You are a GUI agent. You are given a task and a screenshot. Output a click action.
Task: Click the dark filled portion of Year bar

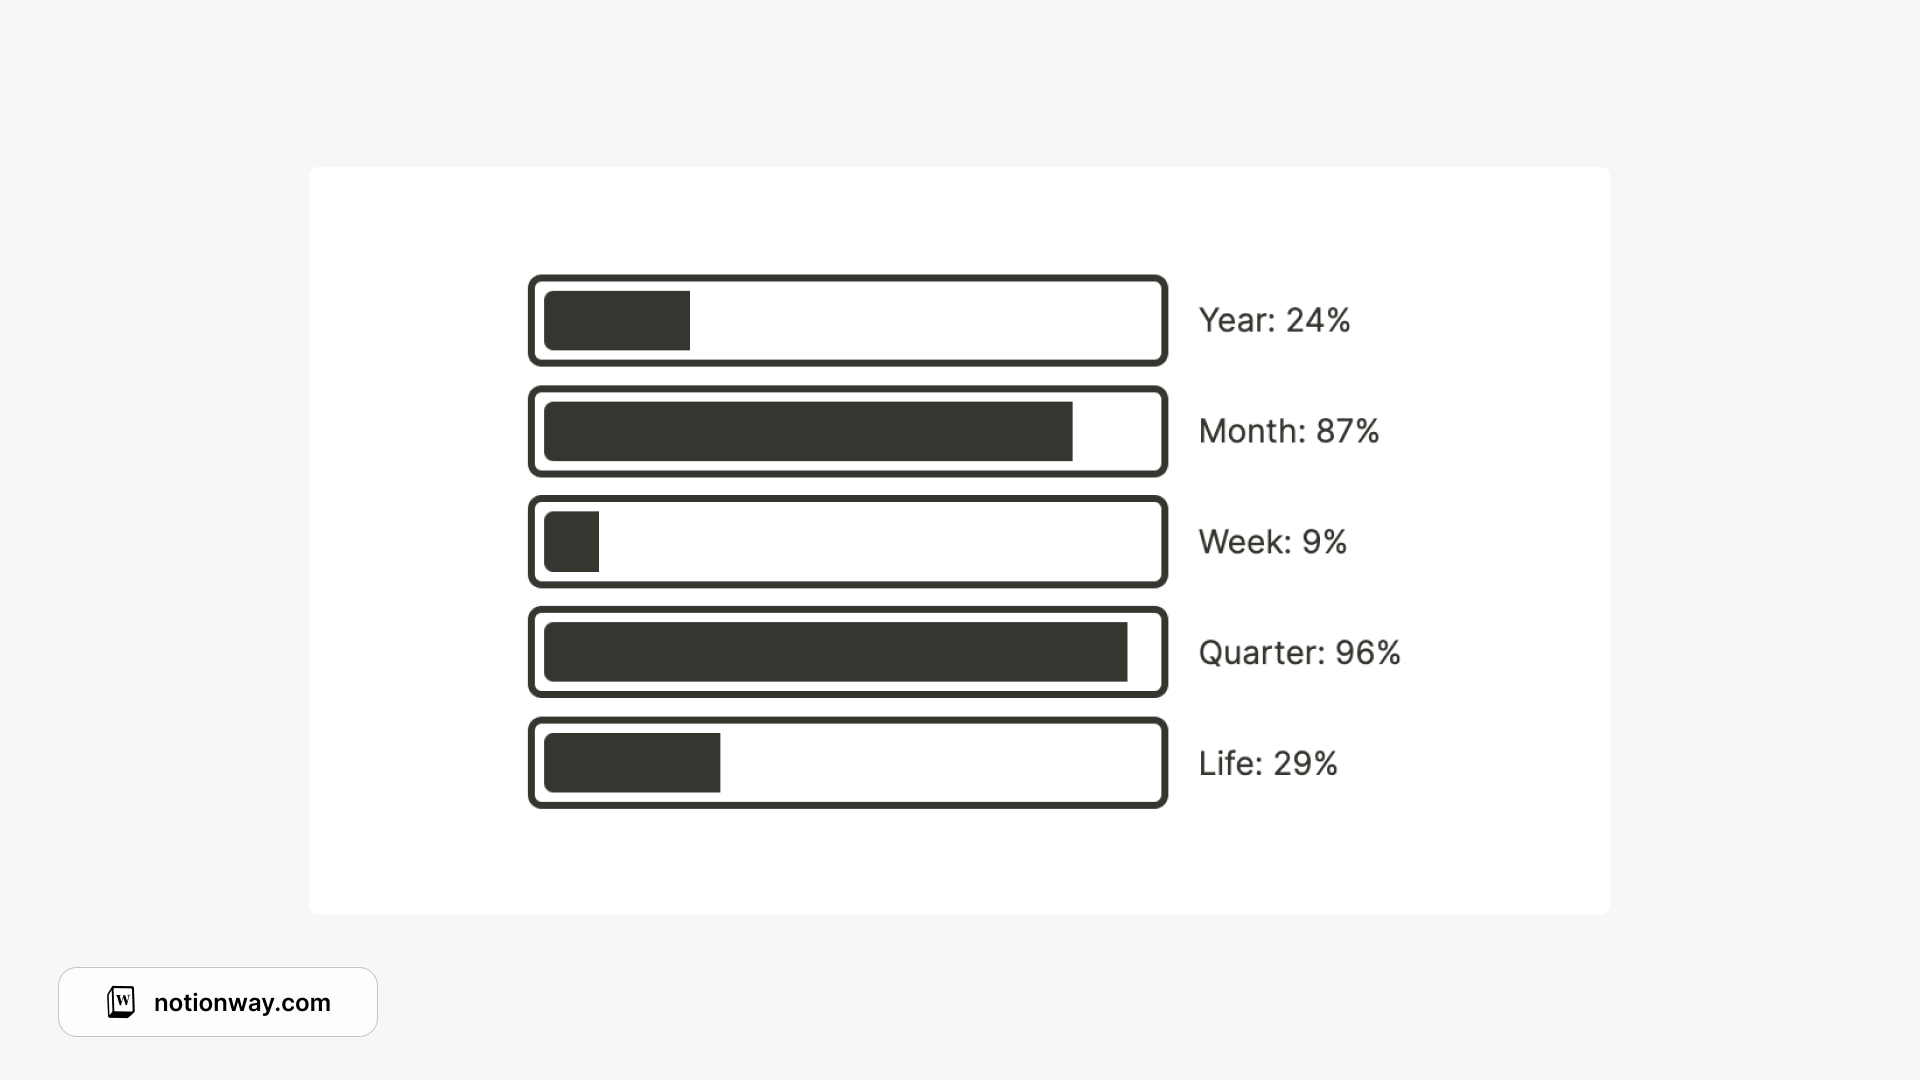[x=617, y=321]
